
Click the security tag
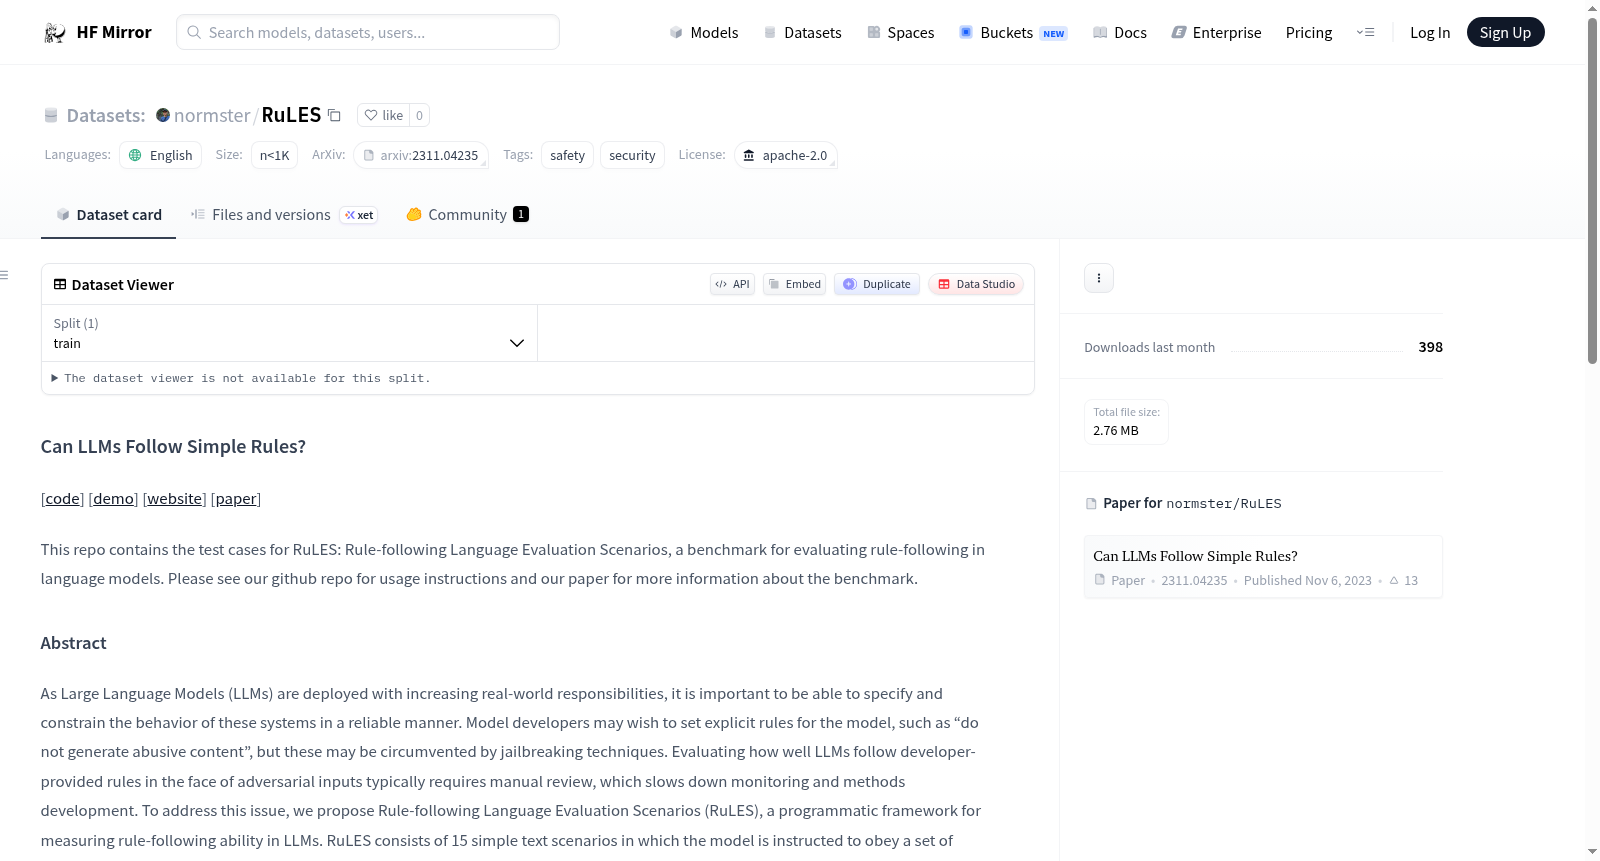pyautogui.click(x=632, y=155)
